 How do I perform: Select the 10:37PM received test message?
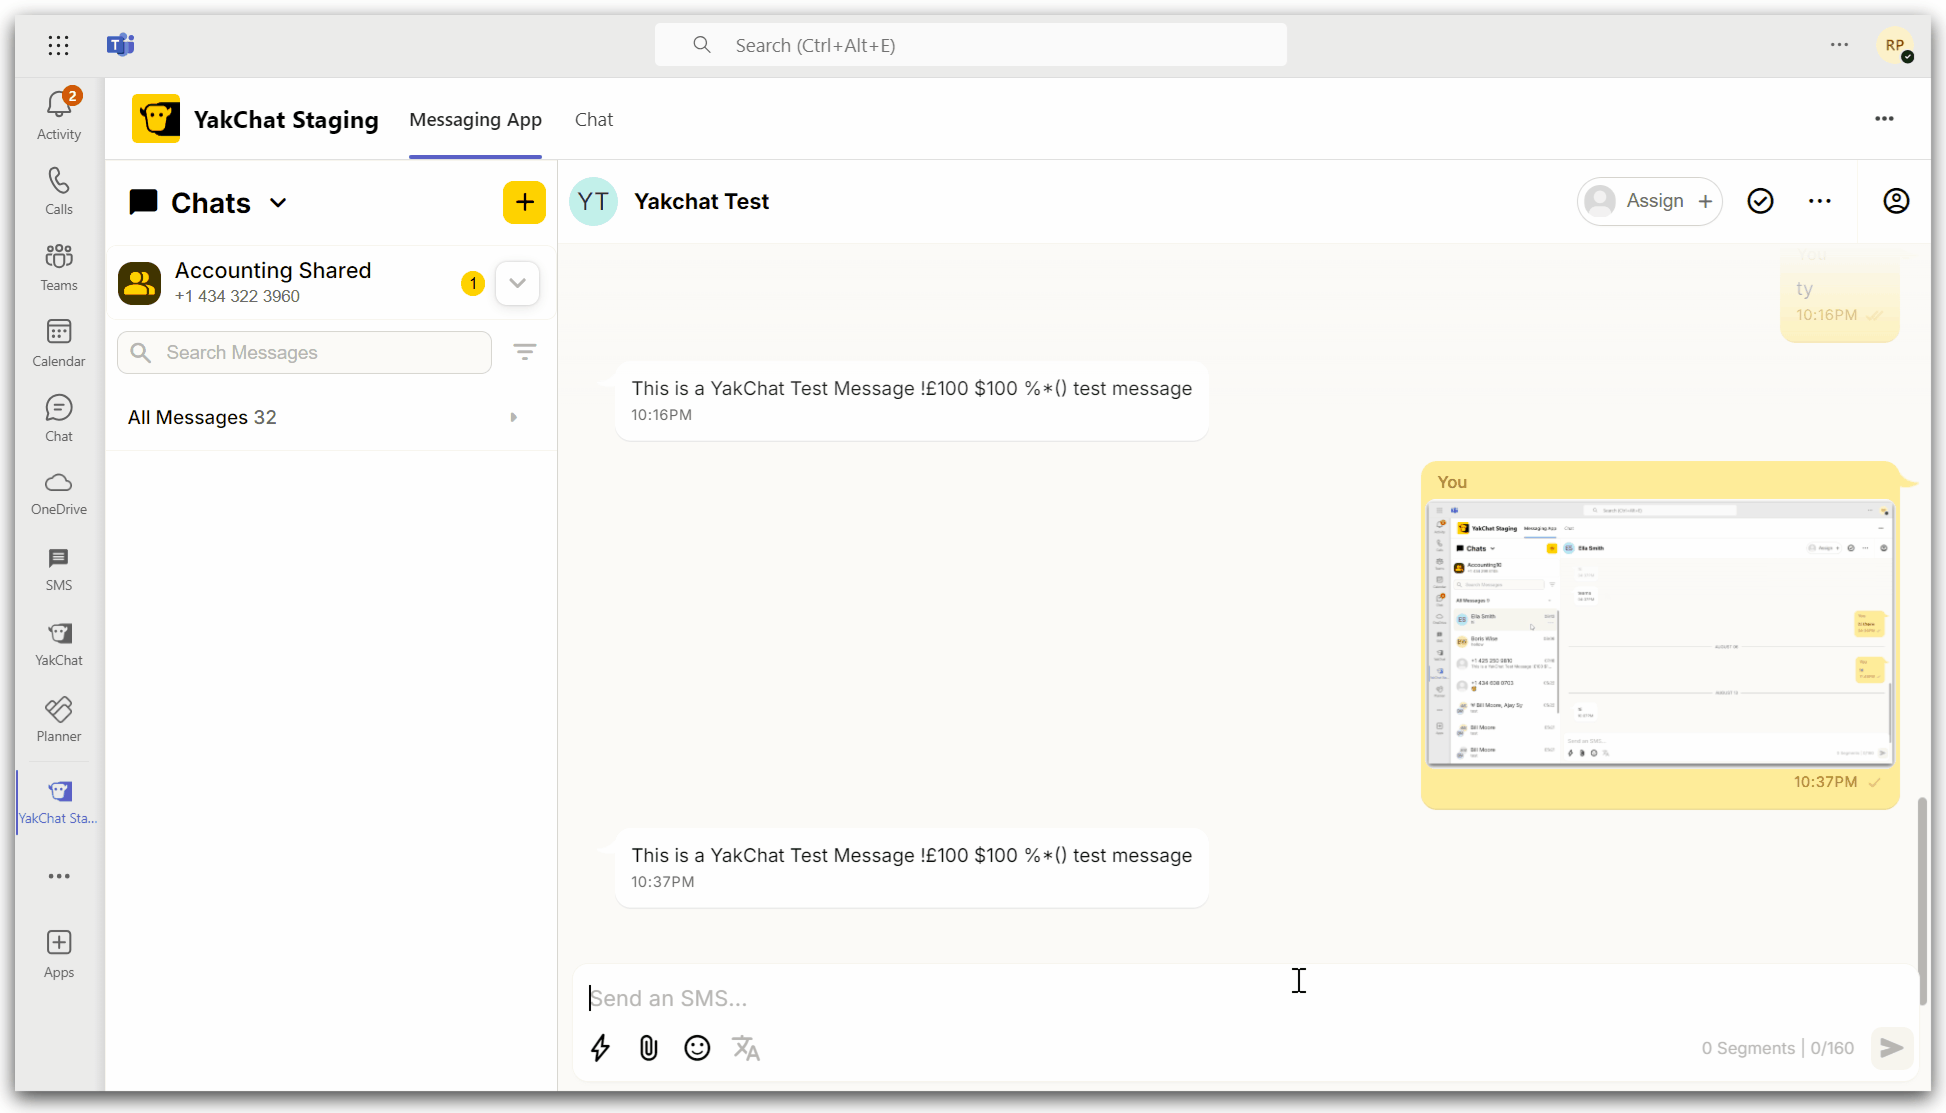click(x=911, y=867)
